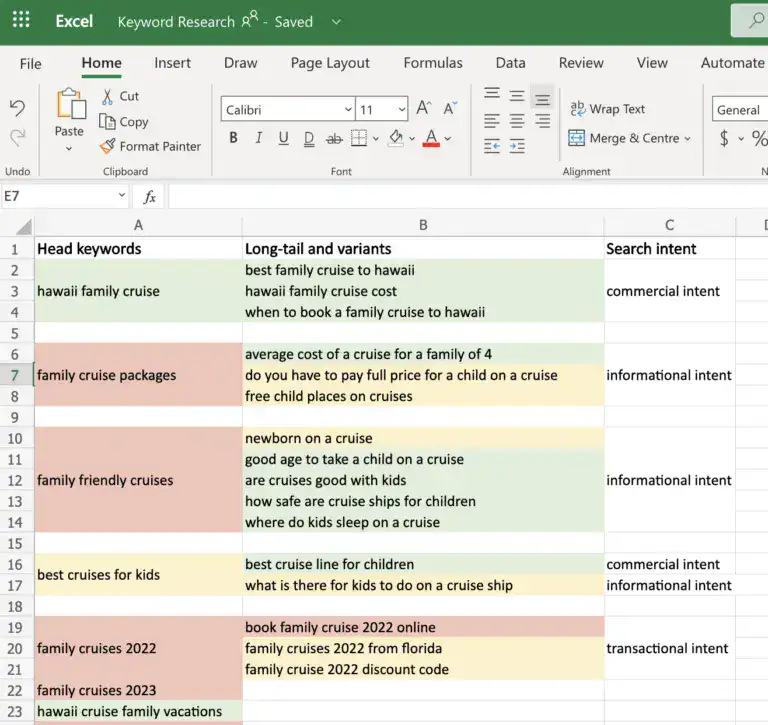
Task: Click the Keyword Research file name
Action: (x=176, y=22)
